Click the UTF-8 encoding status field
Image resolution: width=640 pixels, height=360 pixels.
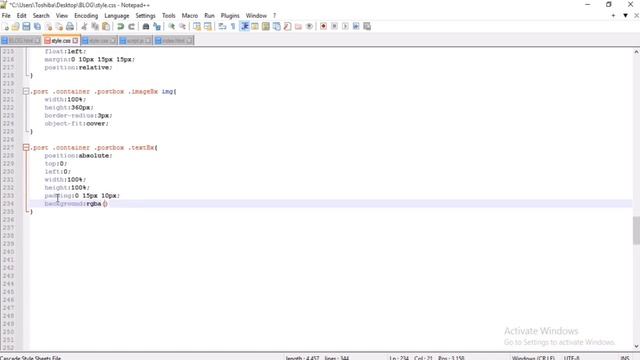tap(571, 358)
